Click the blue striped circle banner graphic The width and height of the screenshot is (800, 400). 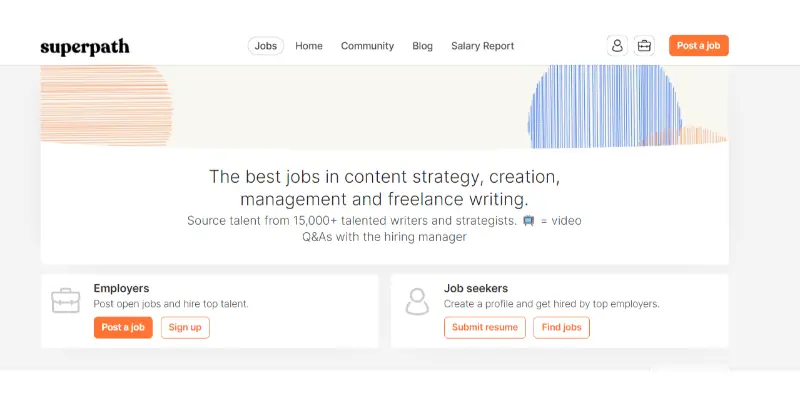coord(605,107)
